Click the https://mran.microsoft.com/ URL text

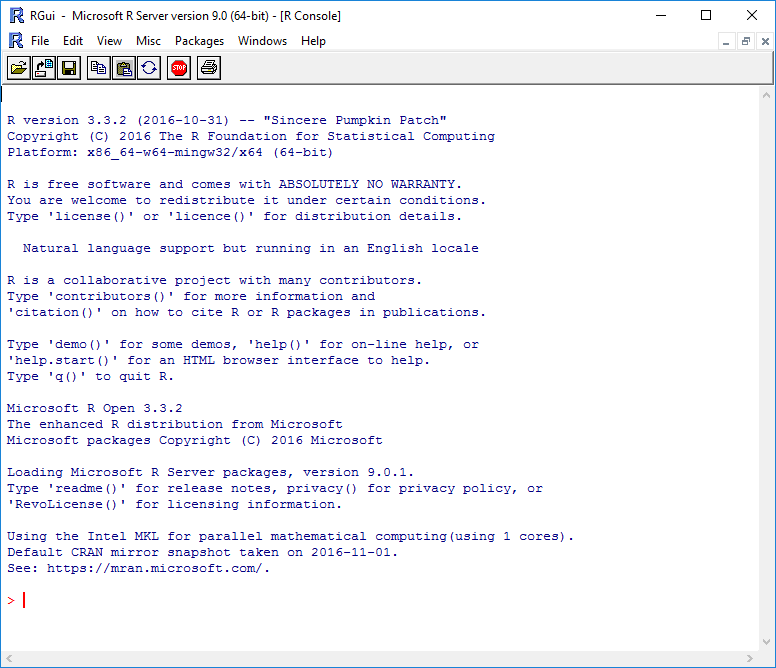154,568
